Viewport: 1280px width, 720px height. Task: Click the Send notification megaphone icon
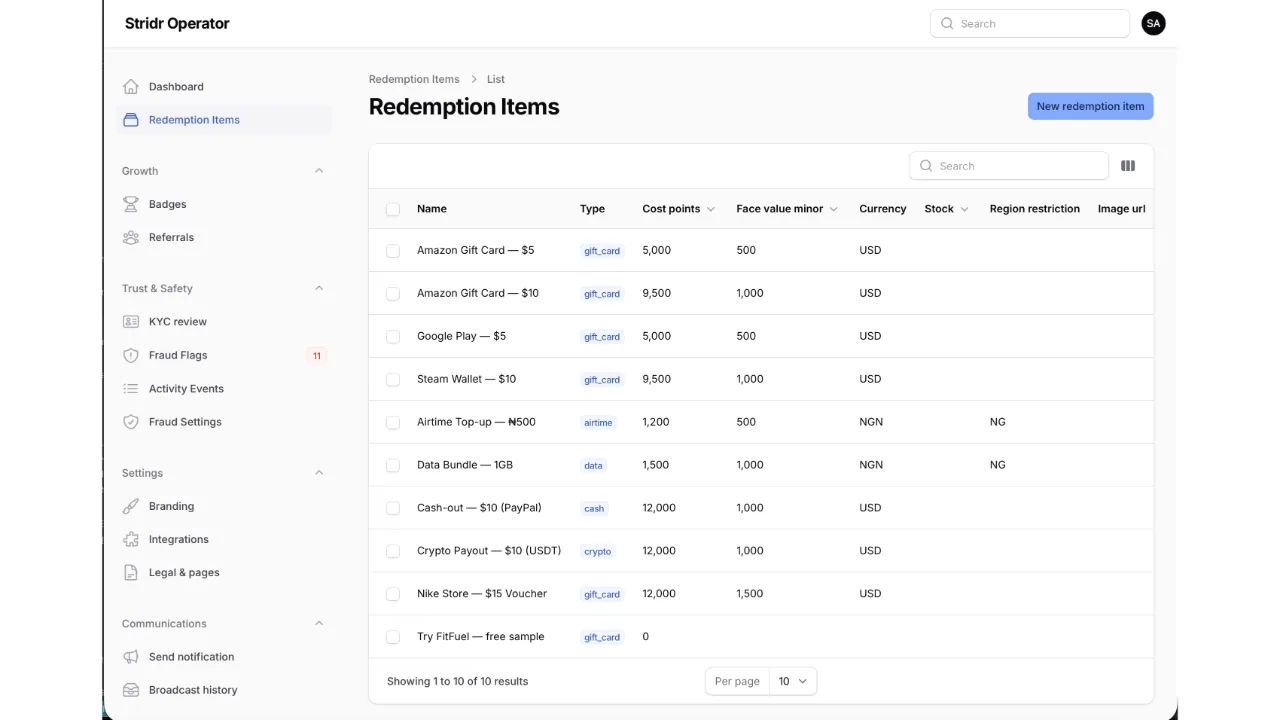click(131, 657)
